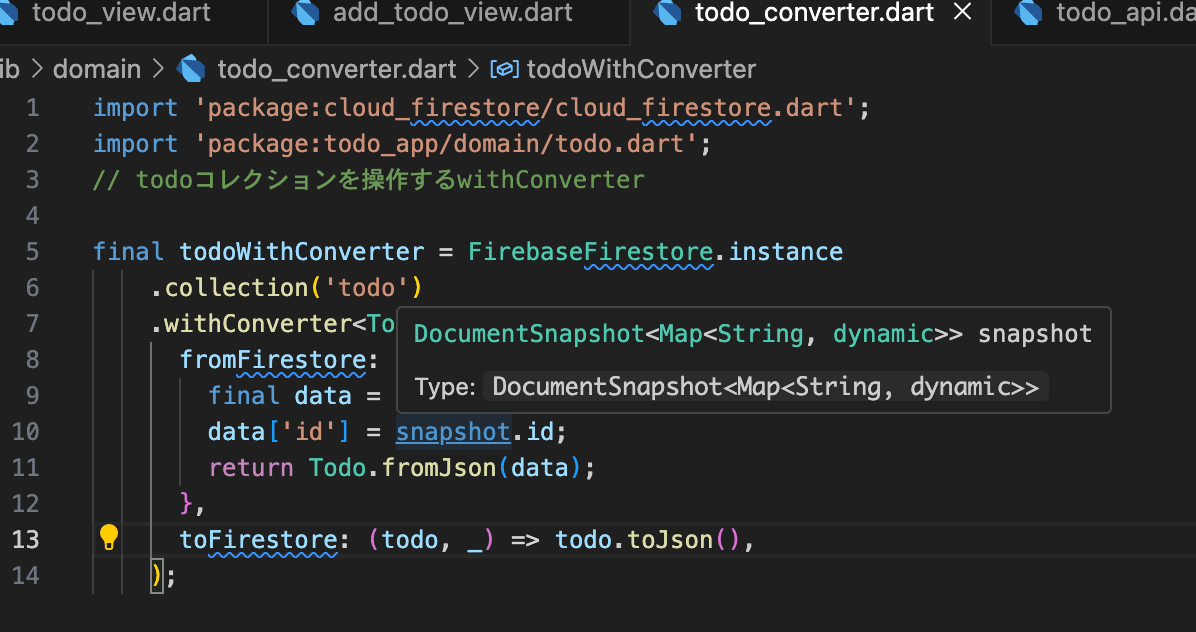The height and width of the screenshot is (632, 1196).
Task: Click the Japanese withConverter comment
Action: pyautogui.click(x=368, y=180)
